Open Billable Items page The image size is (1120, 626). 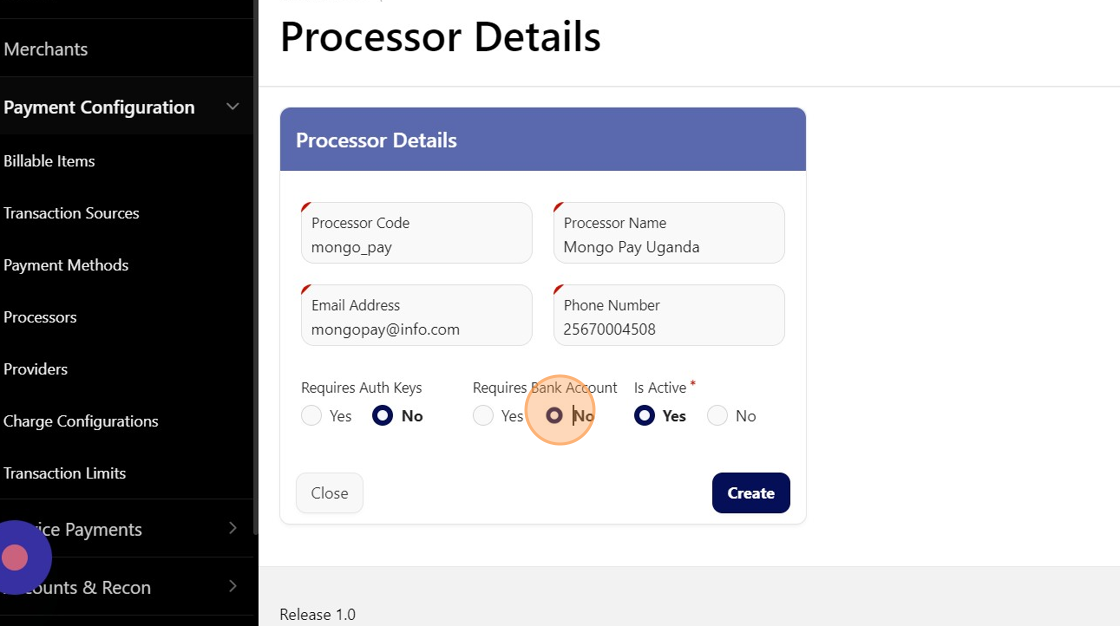tap(50, 161)
